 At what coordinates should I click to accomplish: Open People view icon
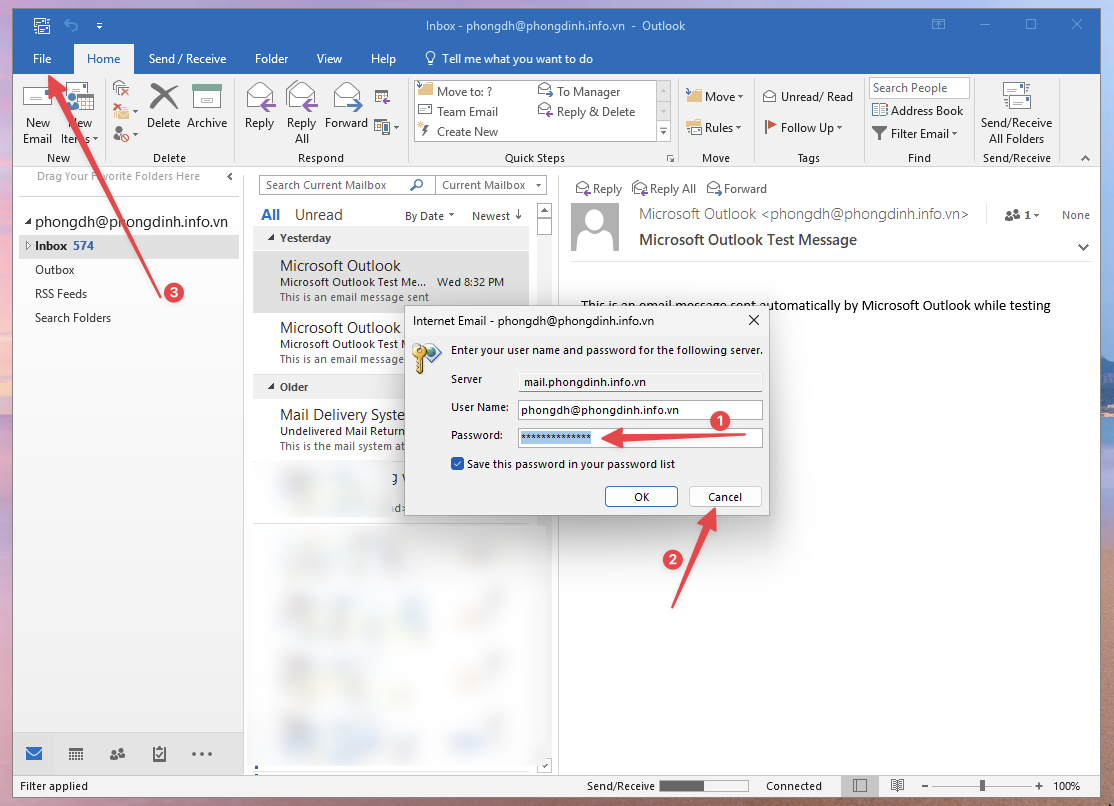tap(117, 753)
